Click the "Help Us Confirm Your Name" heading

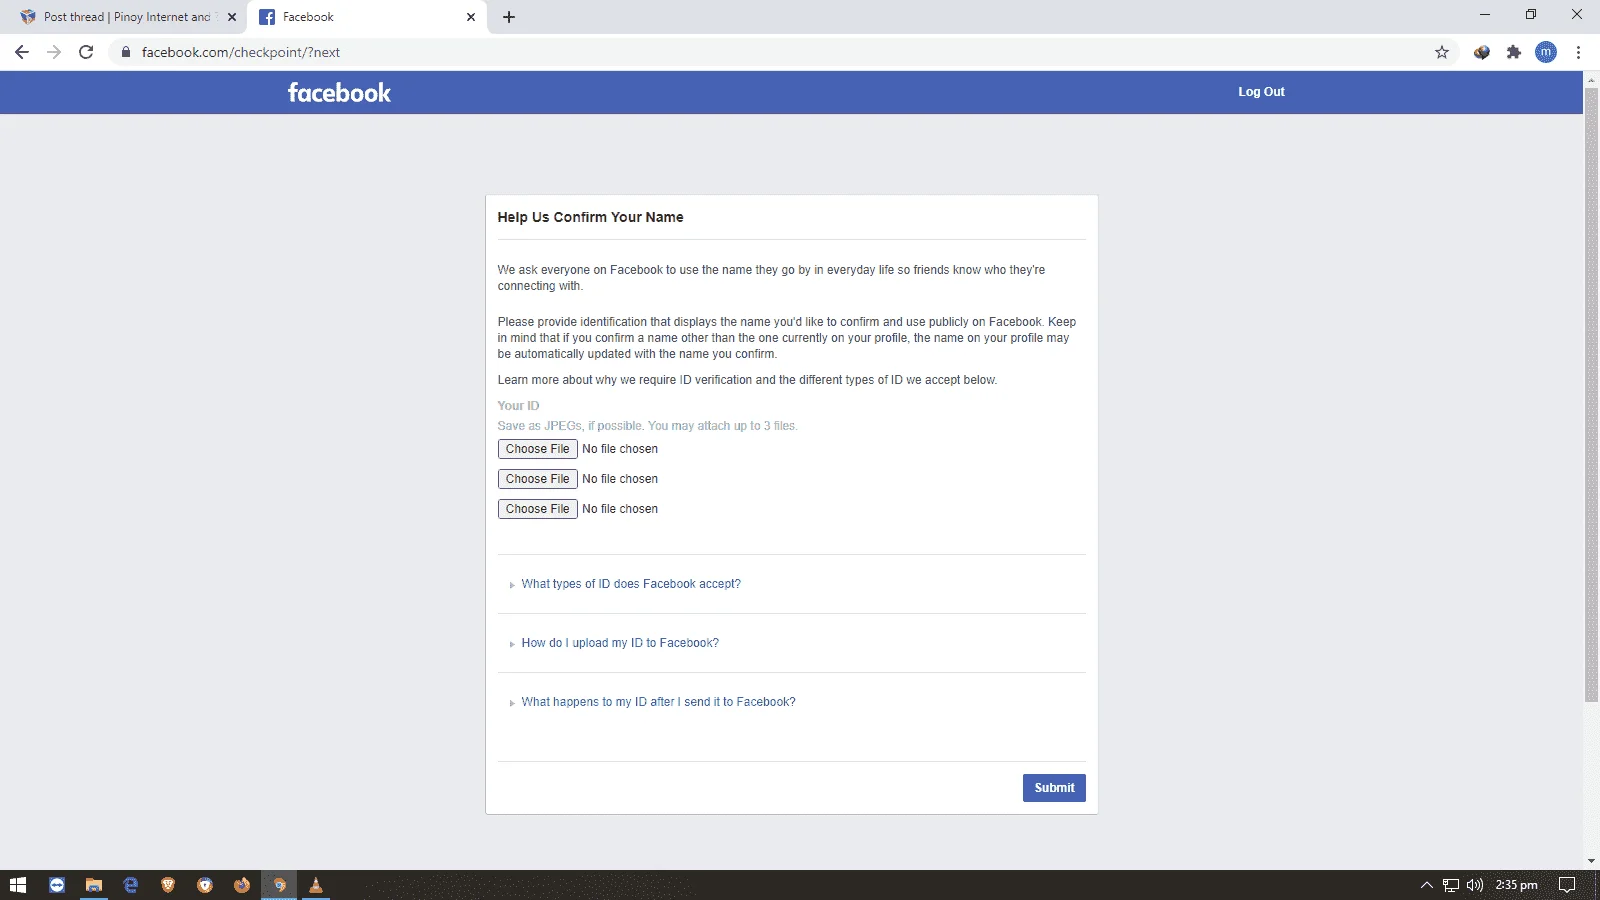point(591,217)
